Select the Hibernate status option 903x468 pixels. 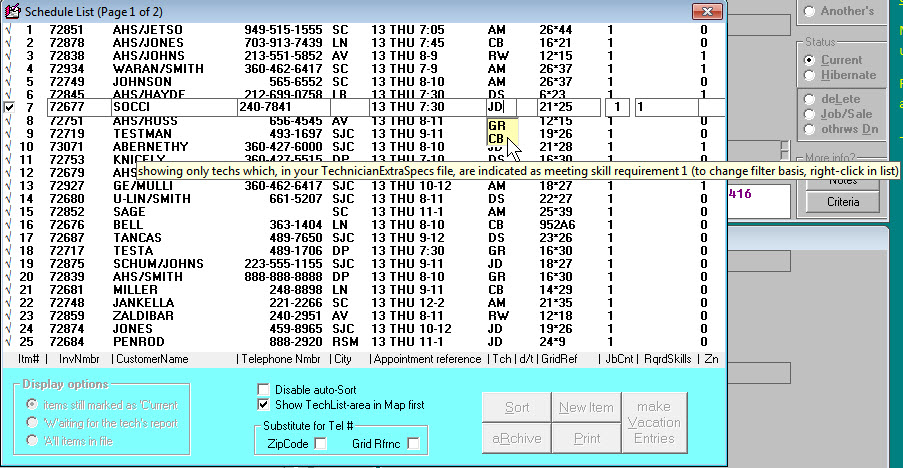[x=809, y=75]
